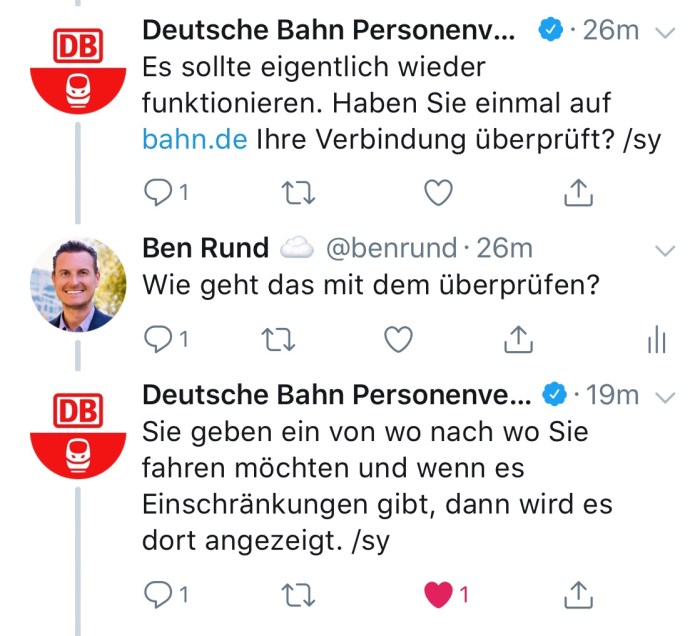Open options chevron on Ben Rund's tweet
Viewport: 700px width, 636px height.
pos(664,248)
